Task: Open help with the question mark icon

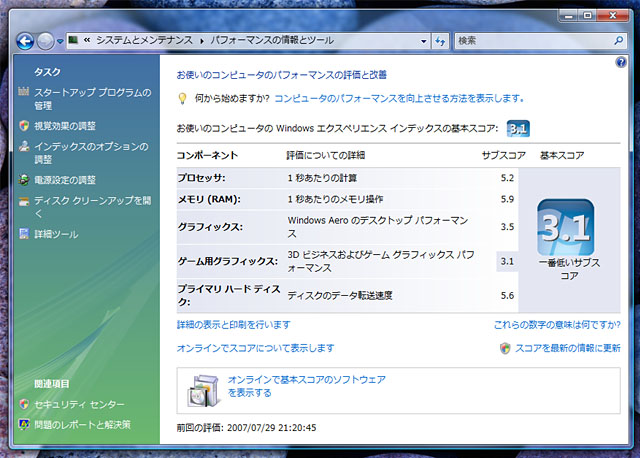Action: (621, 62)
